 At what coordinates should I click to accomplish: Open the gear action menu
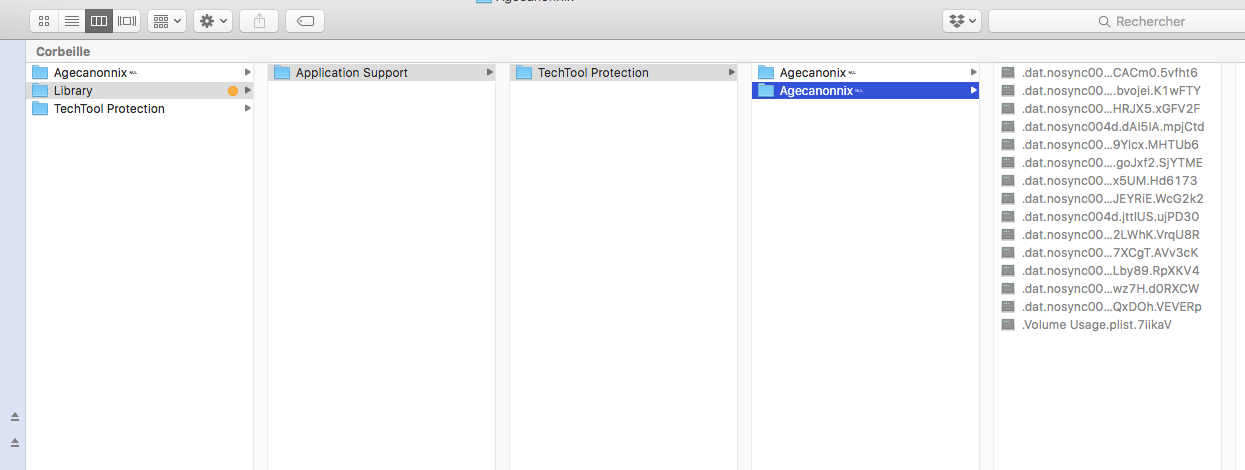[213, 20]
